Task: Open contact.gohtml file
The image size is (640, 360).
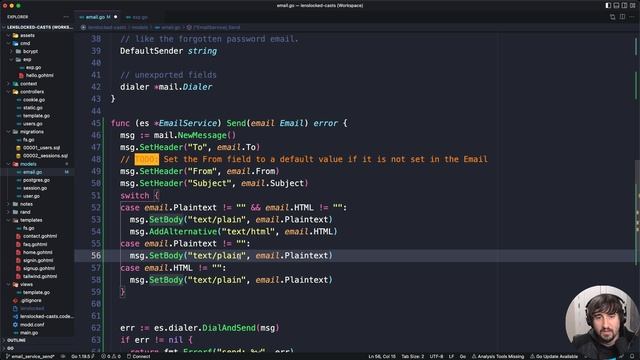Action: (x=40, y=236)
